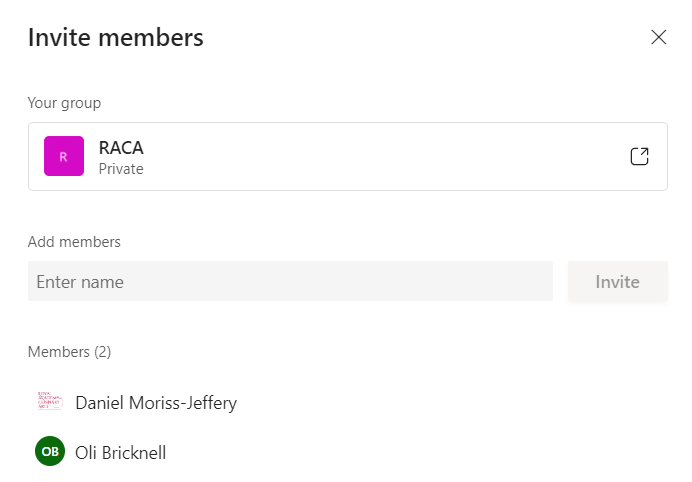692x482 pixels.
Task: Select the RACA group name
Action: (121, 147)
